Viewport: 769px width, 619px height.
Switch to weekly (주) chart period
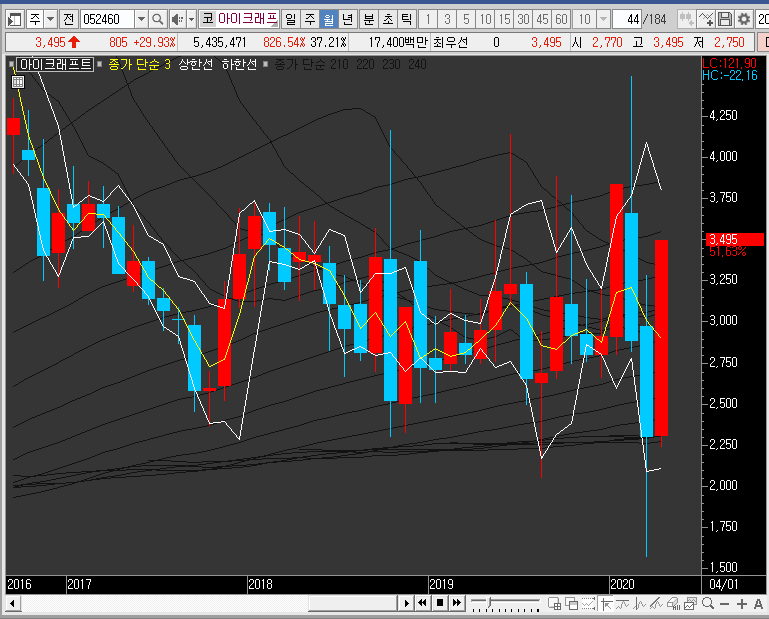310,20
